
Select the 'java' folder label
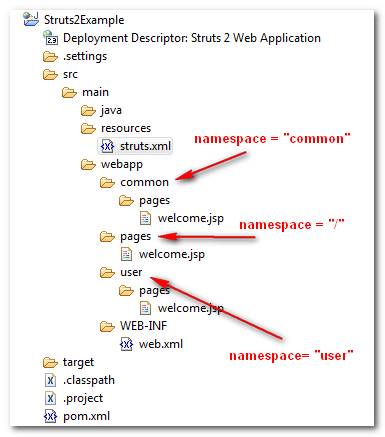pyautogui.click(x=111, y=110)
